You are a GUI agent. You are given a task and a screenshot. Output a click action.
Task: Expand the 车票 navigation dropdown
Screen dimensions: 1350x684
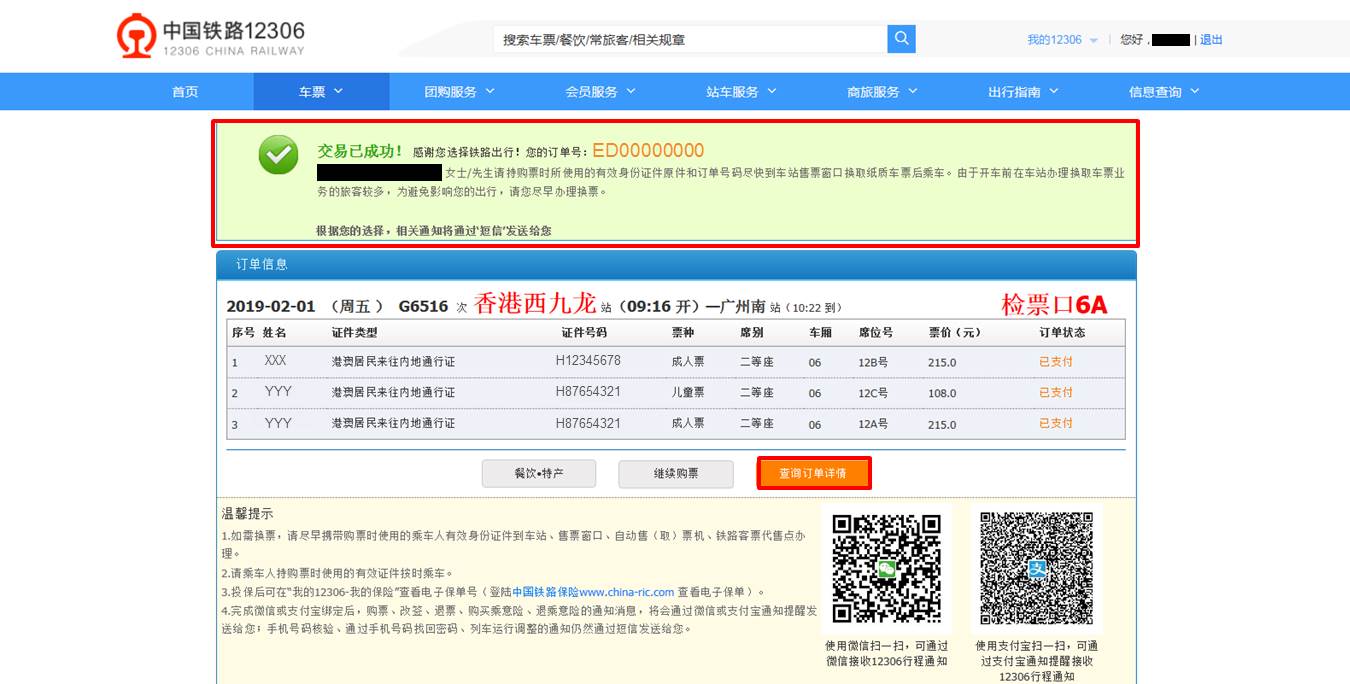point(318,90)
